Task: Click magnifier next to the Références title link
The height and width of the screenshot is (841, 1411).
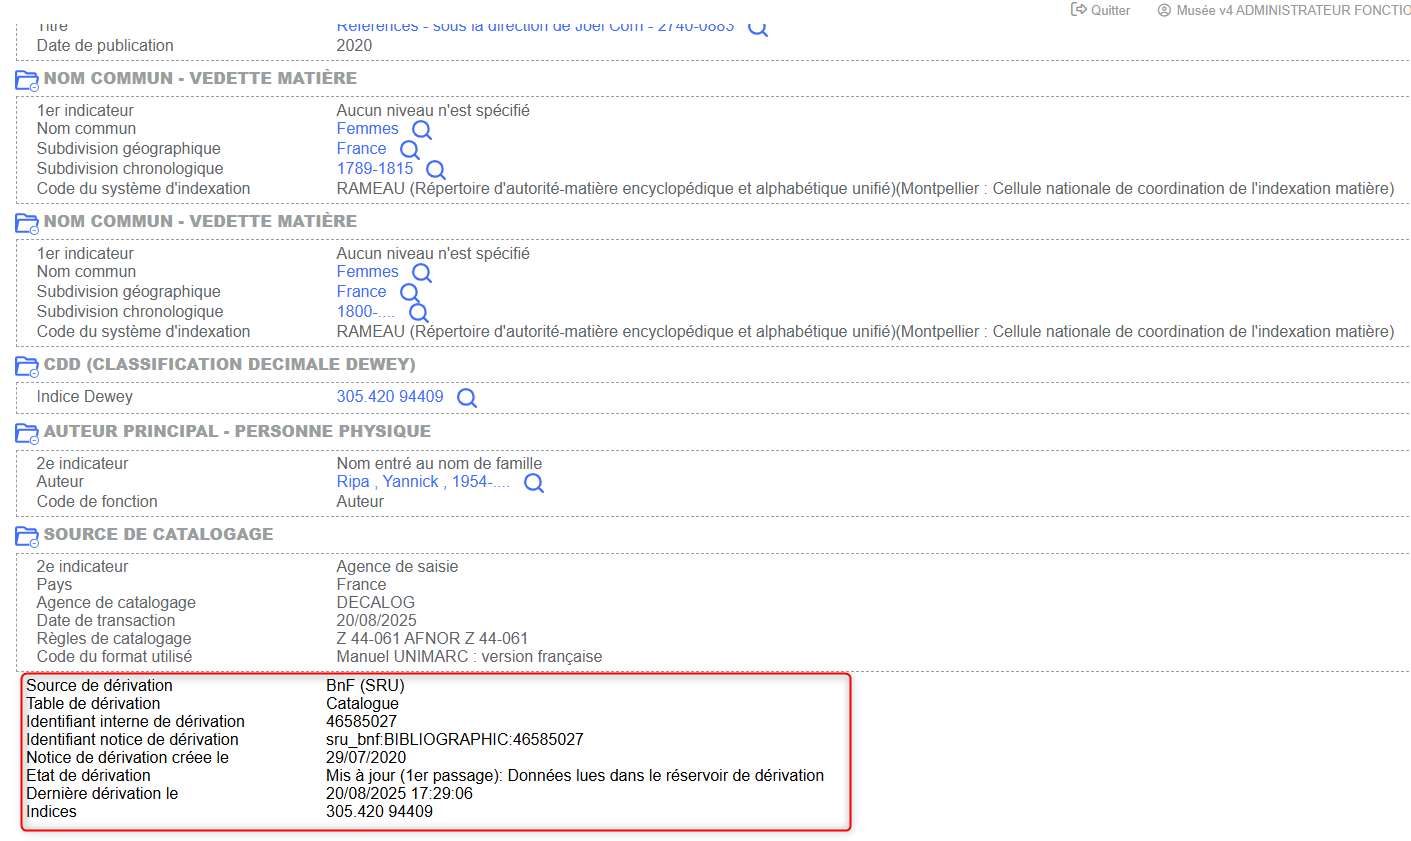Action: pyautogui.click(x=758, y=28)
